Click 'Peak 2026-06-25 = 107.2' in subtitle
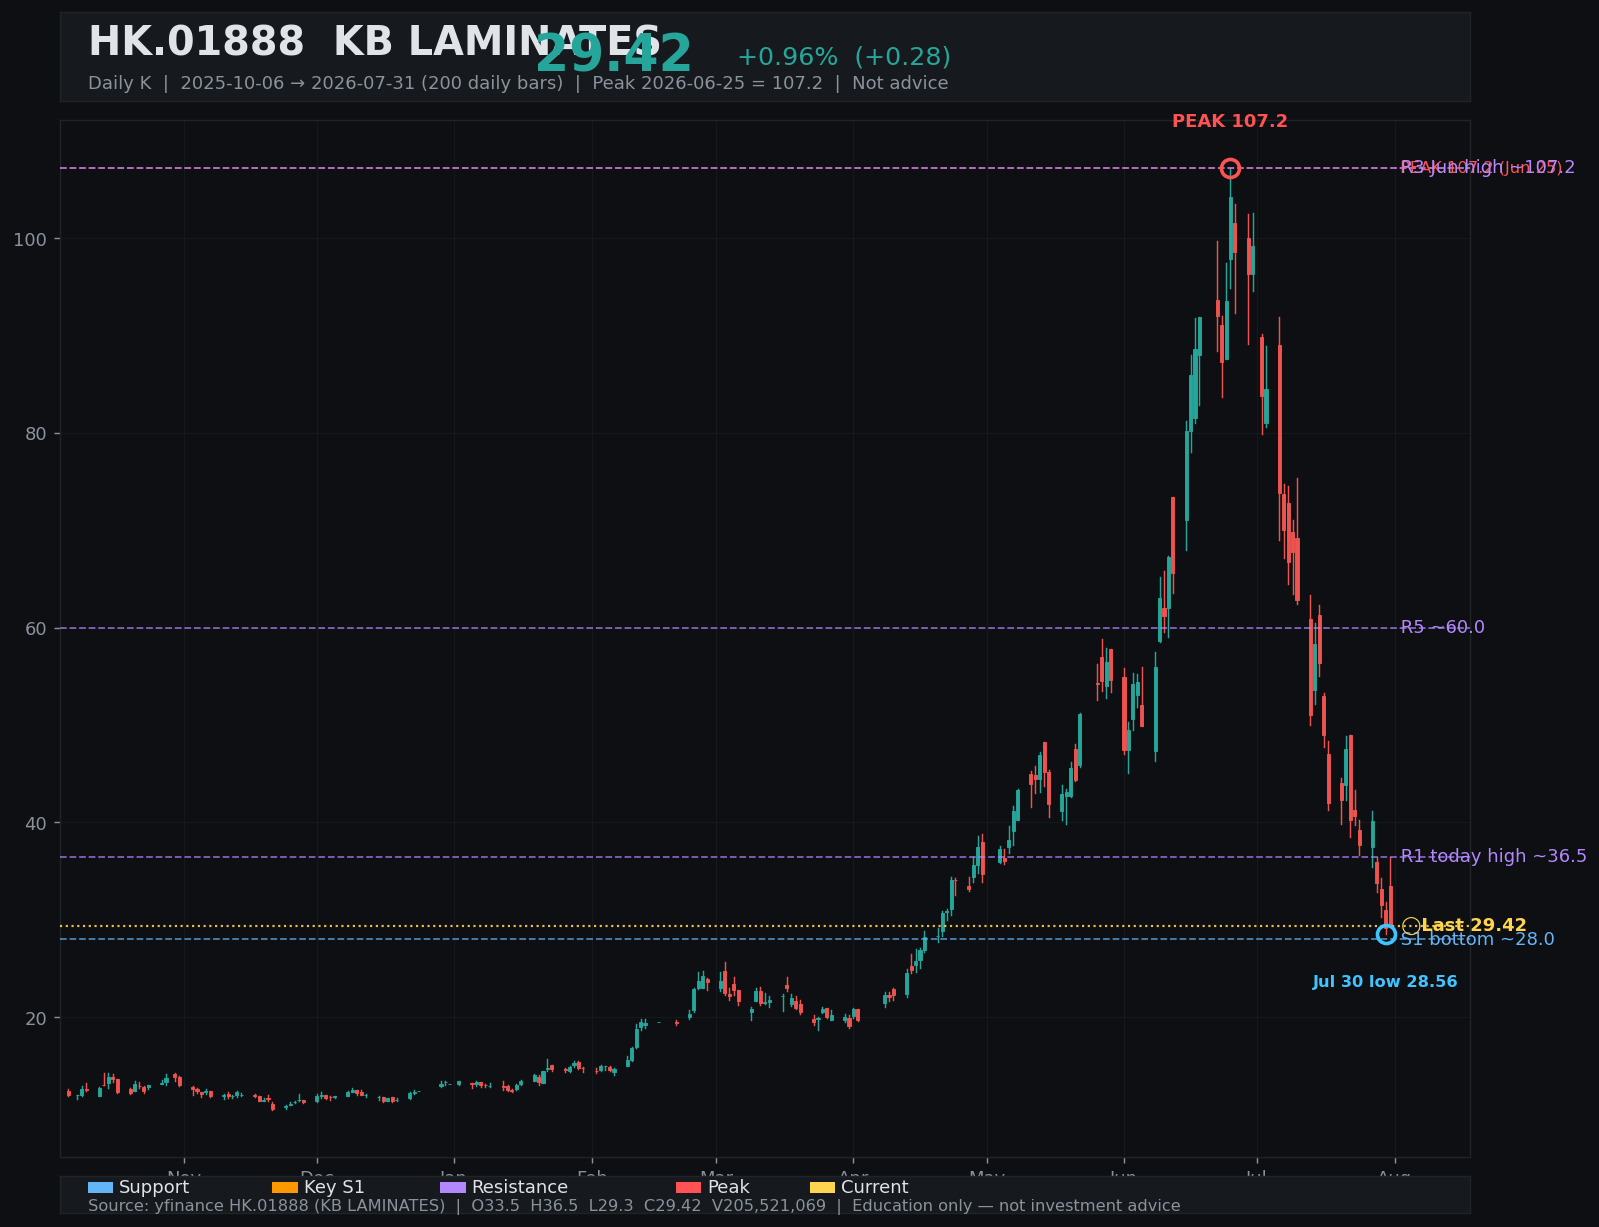Viewport: 1599px width, 1227px height. 707,84
